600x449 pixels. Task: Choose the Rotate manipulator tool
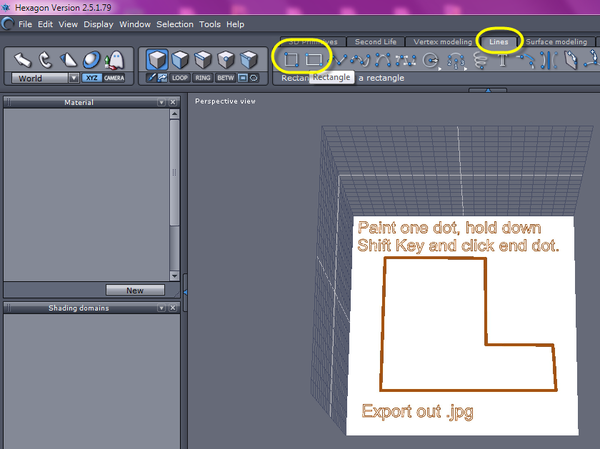45,60
